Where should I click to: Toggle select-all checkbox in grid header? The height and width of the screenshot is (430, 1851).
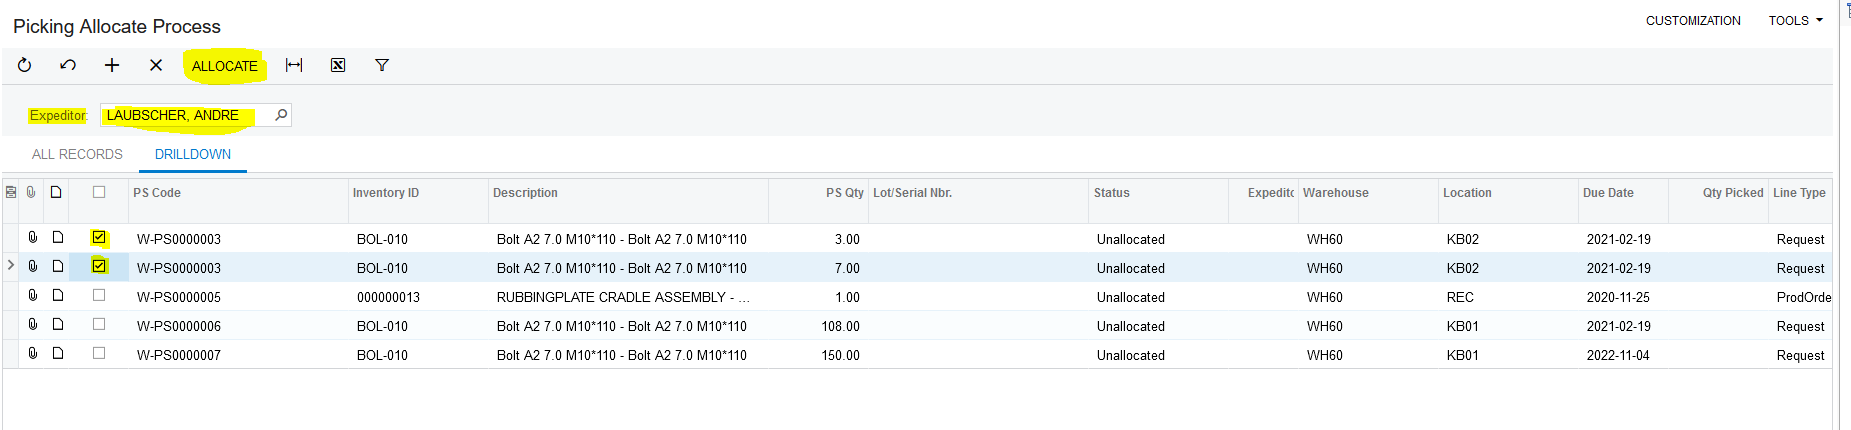point(99,192)
